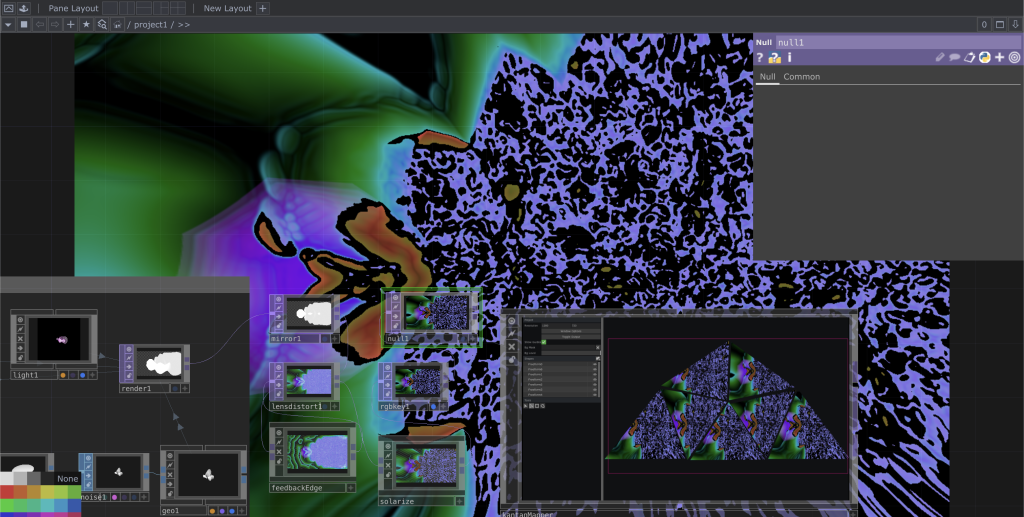Open the operator comment bubble icon
1024x517 pixels.
point(954,58)
